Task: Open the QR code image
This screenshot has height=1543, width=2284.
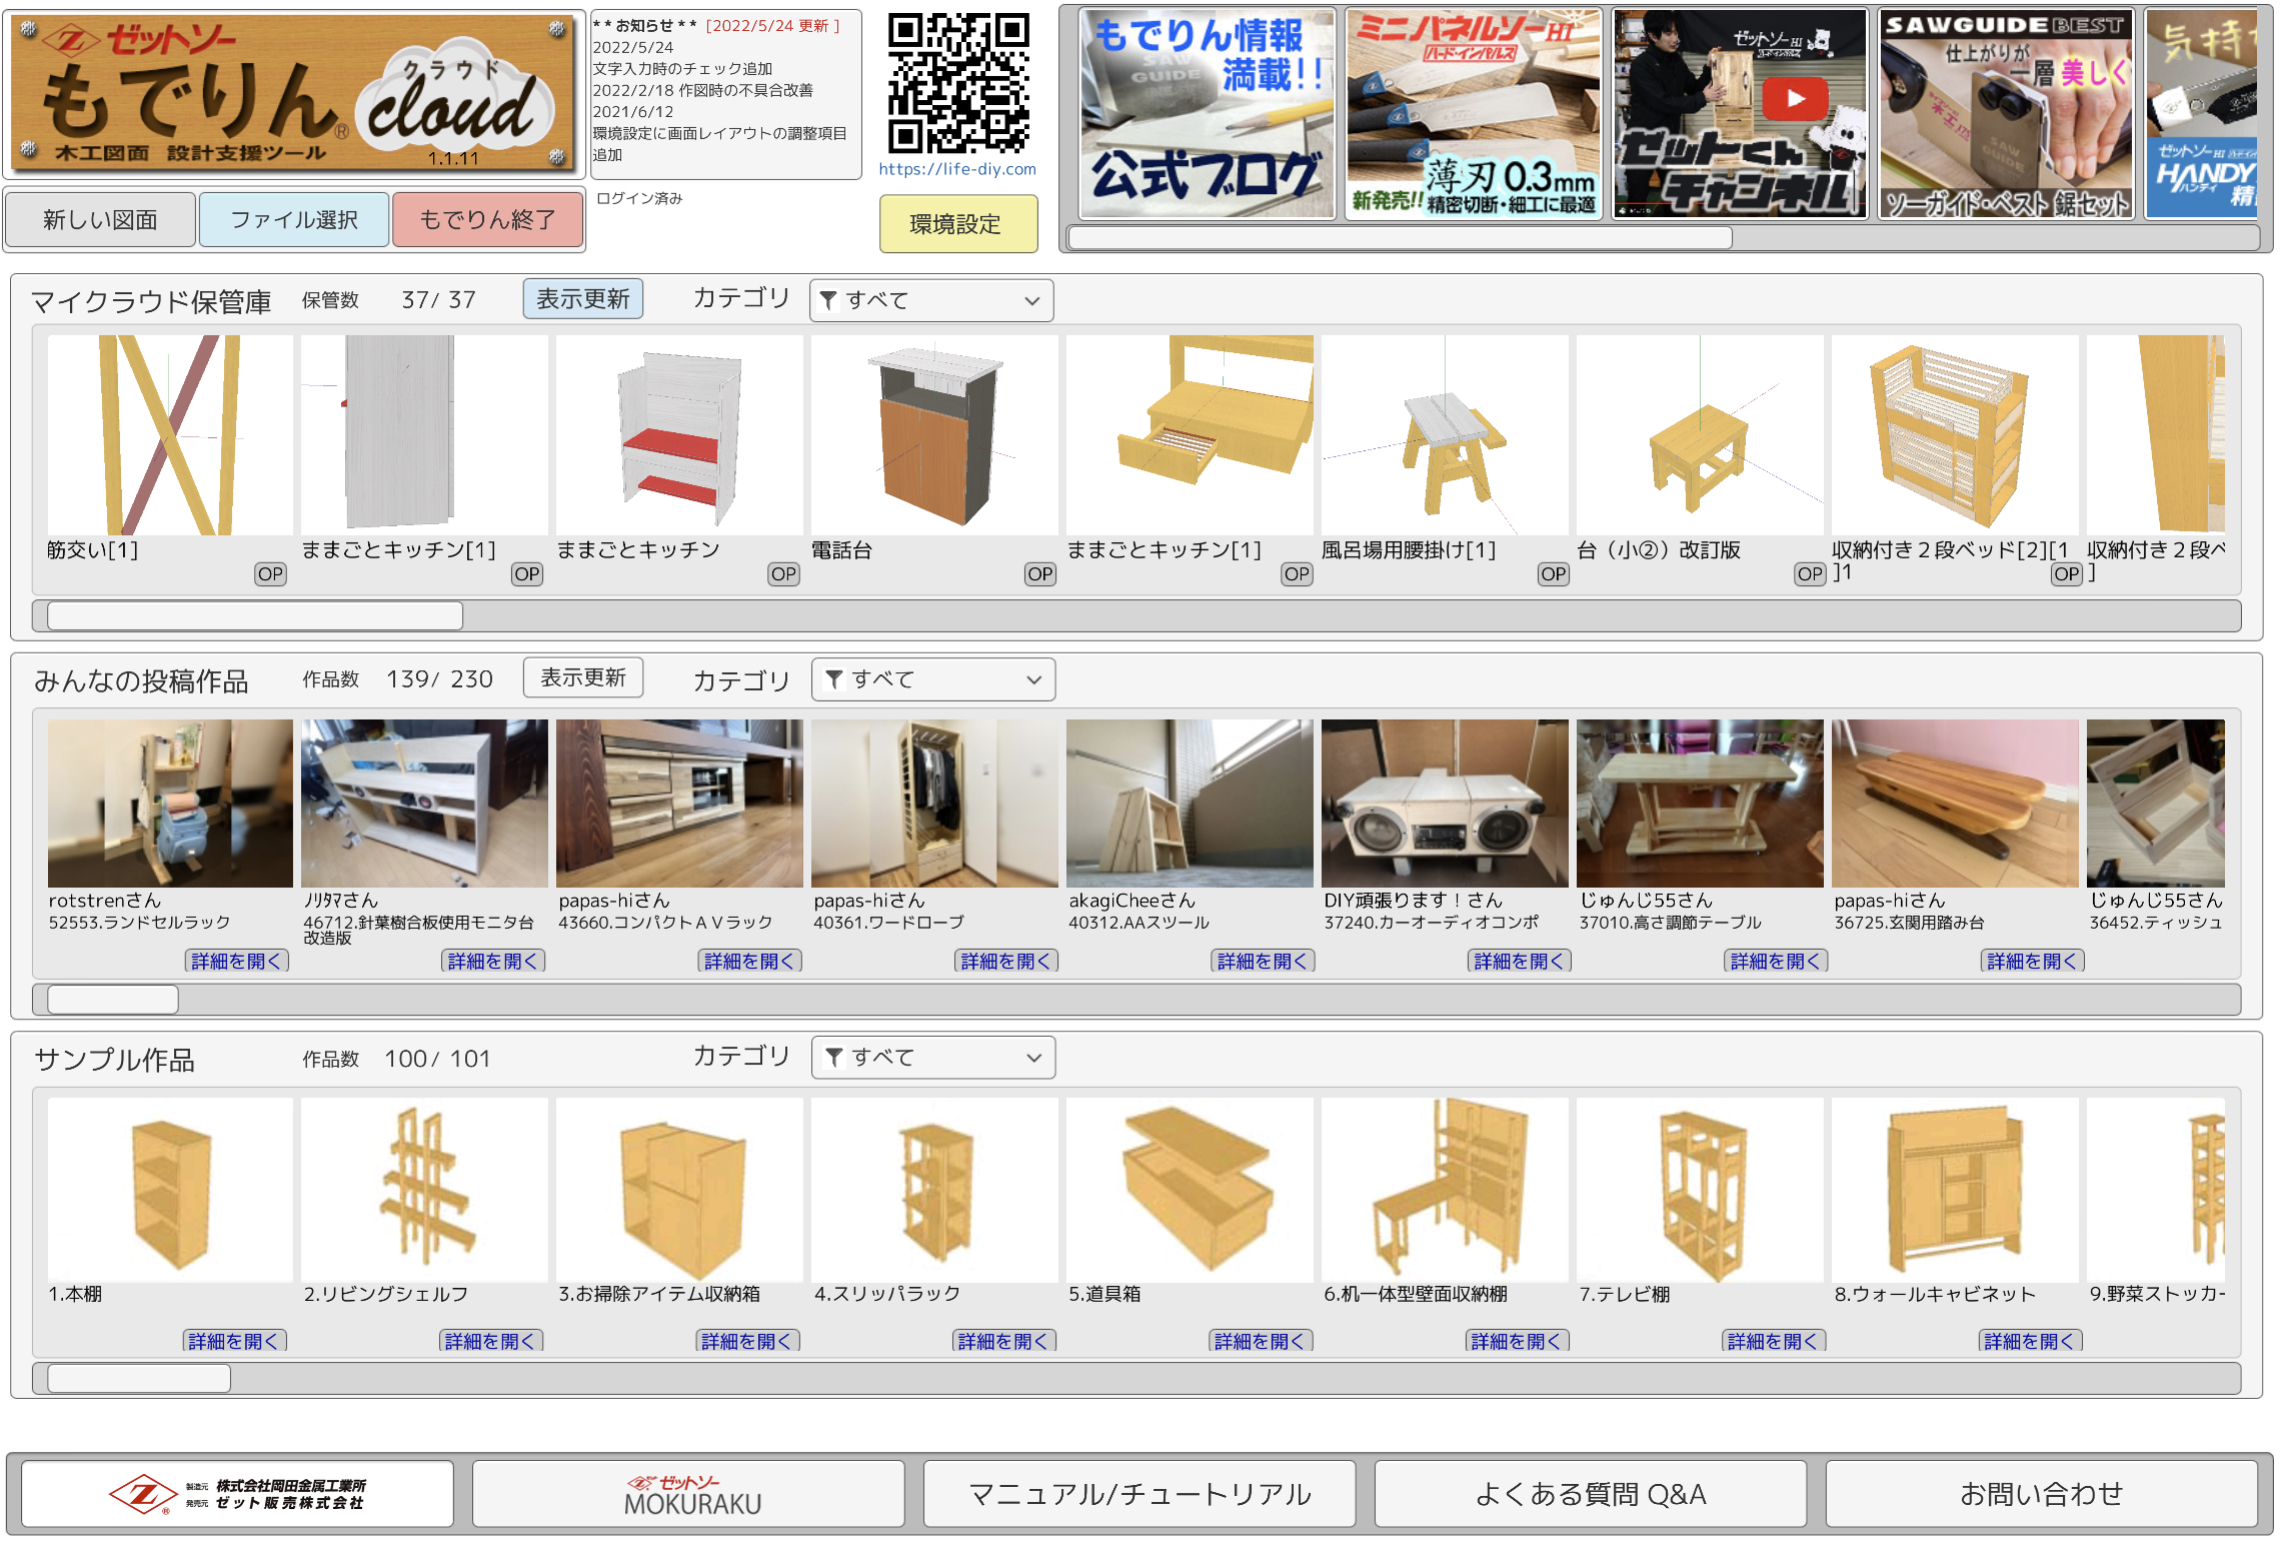Action: point(957,82)
